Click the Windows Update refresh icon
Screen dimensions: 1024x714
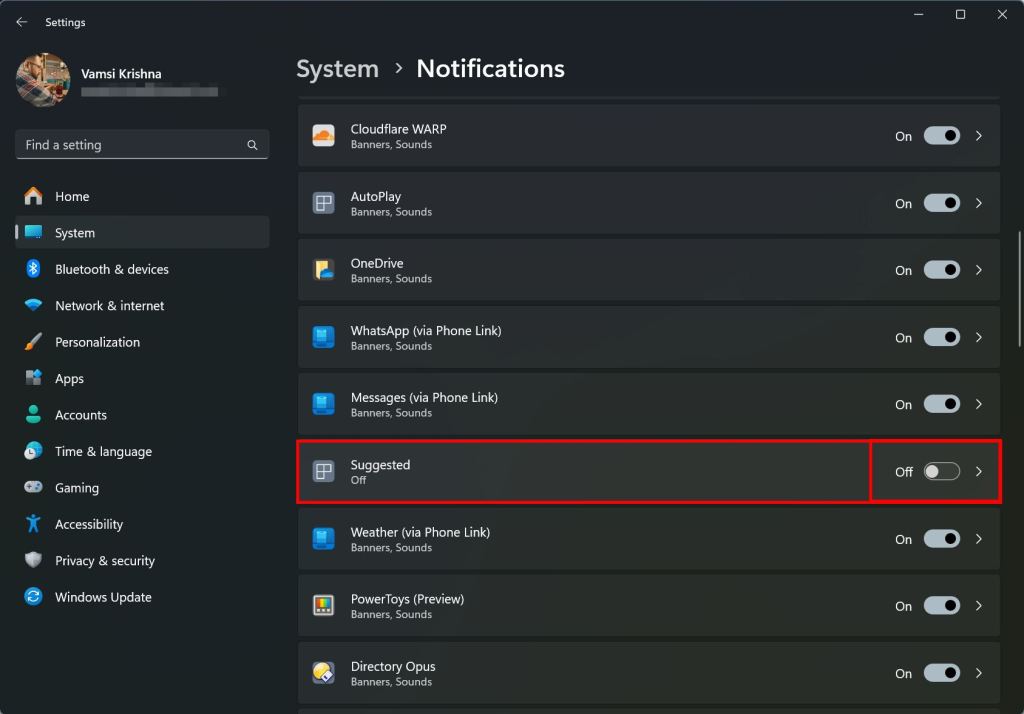pos(33,596)
